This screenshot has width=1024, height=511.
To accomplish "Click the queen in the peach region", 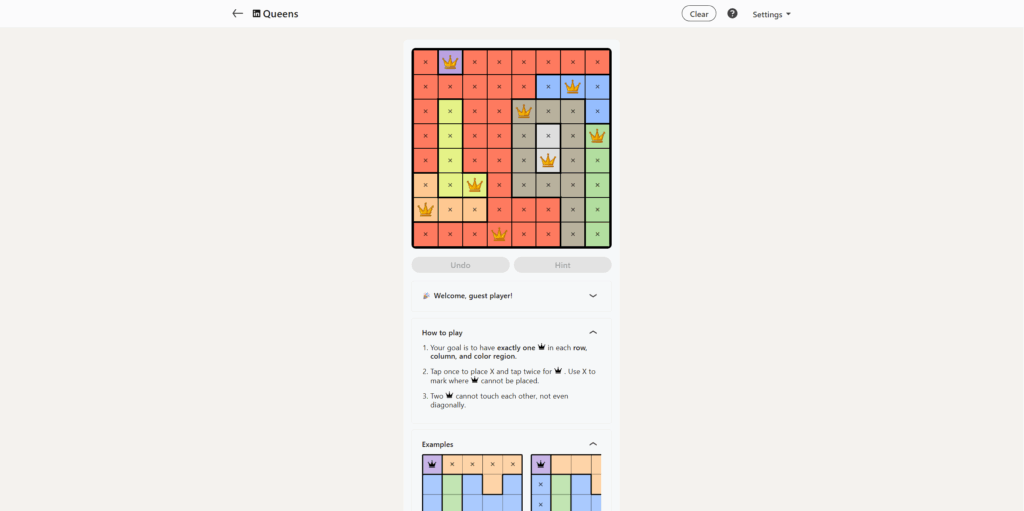I will point(426,210).
